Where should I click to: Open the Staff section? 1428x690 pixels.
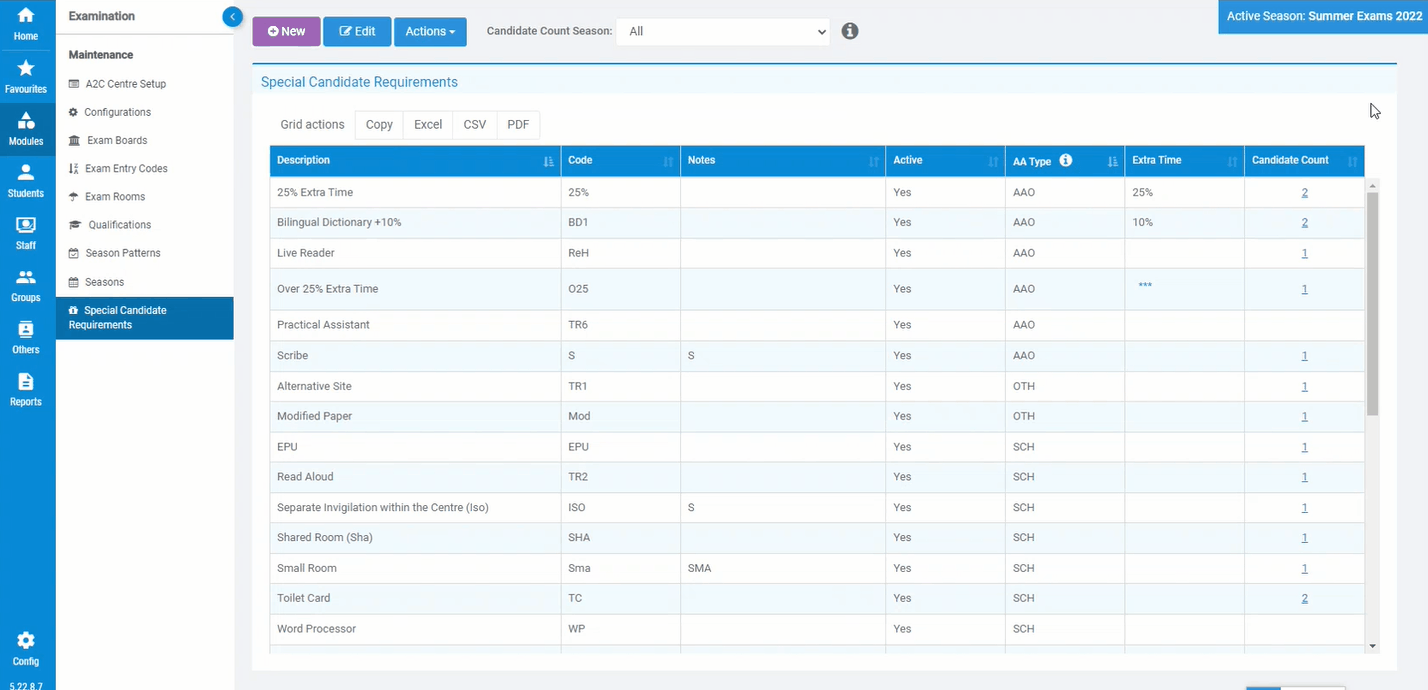click(x=26, y=232)
